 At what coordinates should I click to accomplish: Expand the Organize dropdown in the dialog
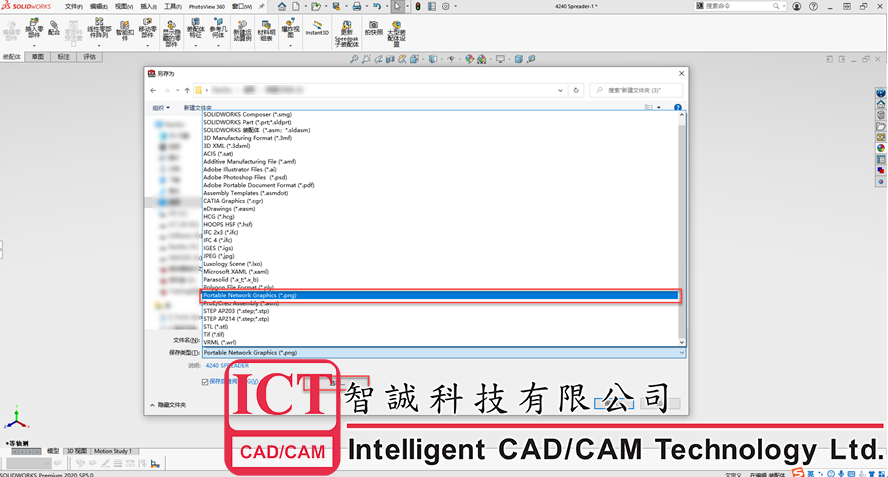[161, 107]
